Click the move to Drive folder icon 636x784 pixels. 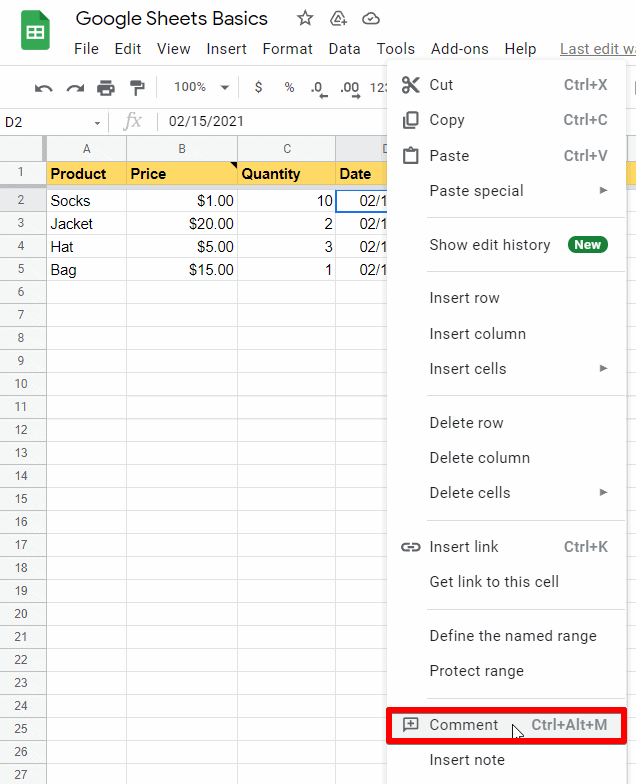(x=338, y=18)
